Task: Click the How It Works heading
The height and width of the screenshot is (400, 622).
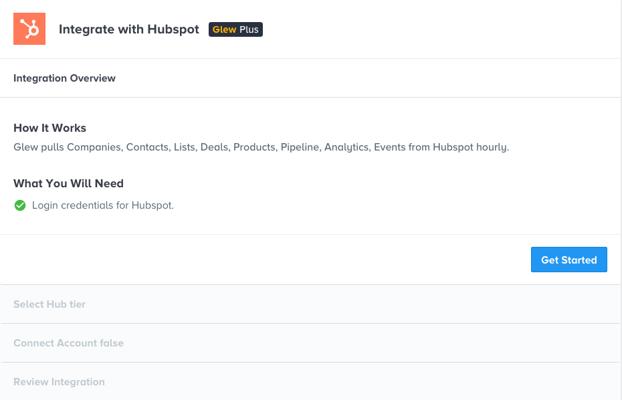Action: pos(50,128)
